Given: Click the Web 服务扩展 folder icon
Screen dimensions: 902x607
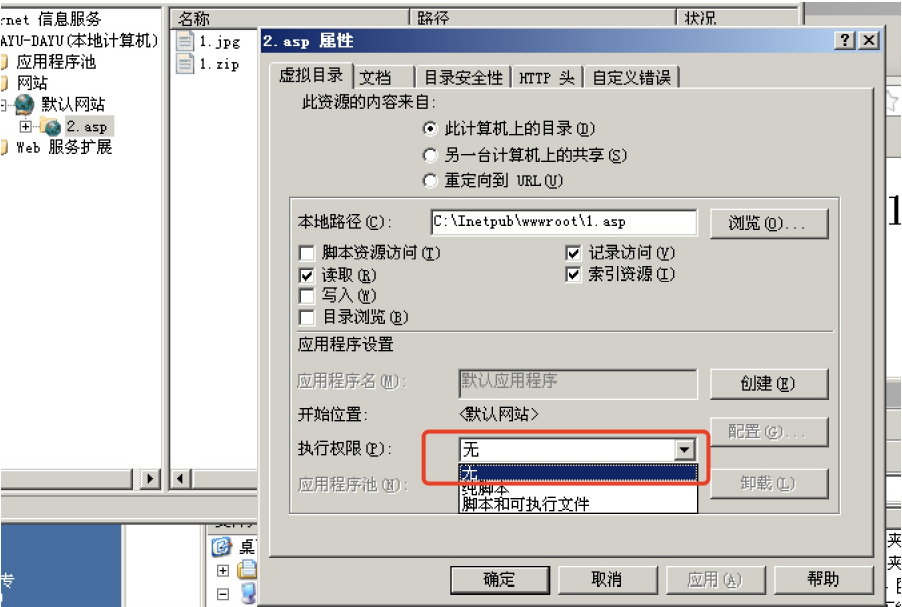Looking at the screenshot, I should click(x=4, y=147).
